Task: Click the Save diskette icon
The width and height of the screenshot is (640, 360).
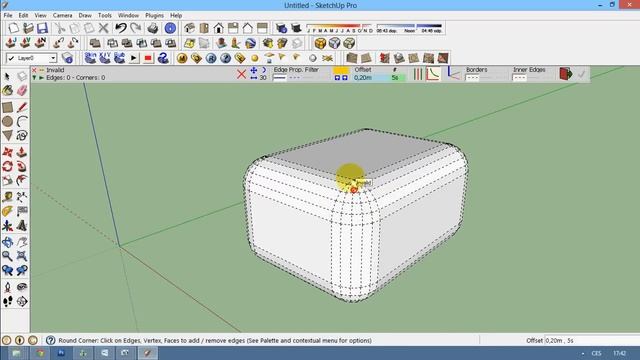Action: click(42, 28)
